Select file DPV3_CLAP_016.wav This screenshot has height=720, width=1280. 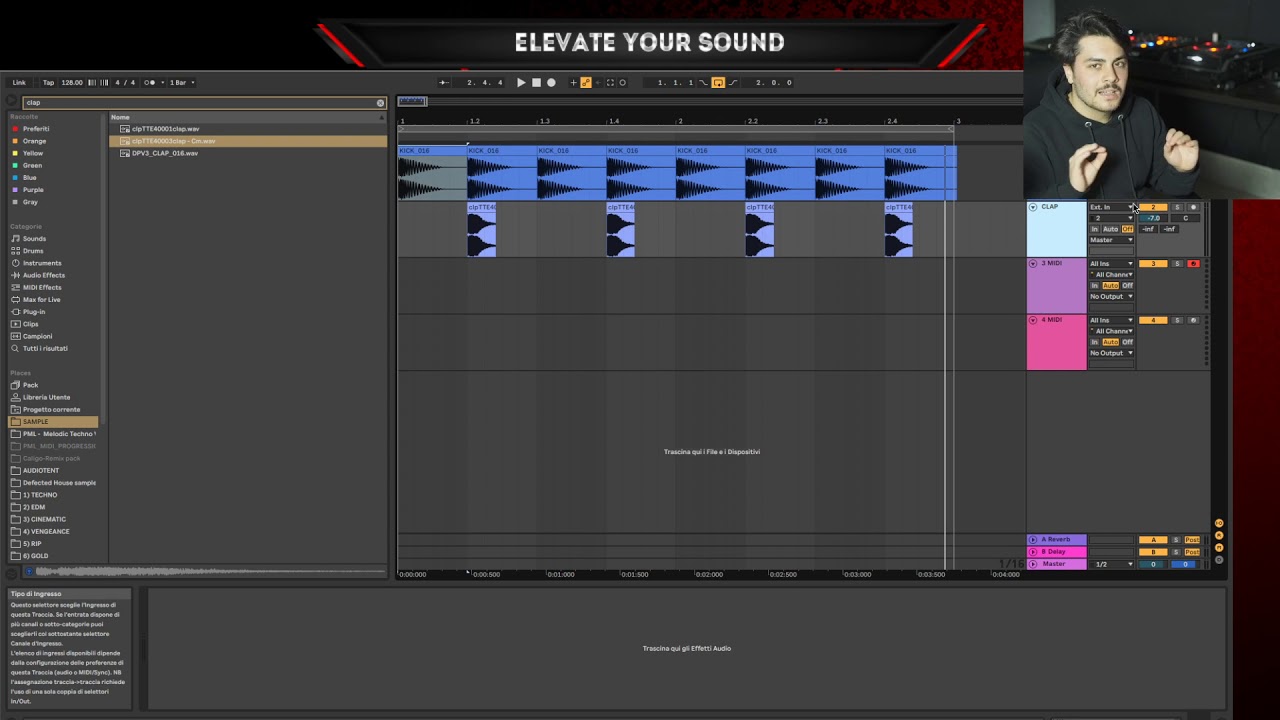(164, 153)
